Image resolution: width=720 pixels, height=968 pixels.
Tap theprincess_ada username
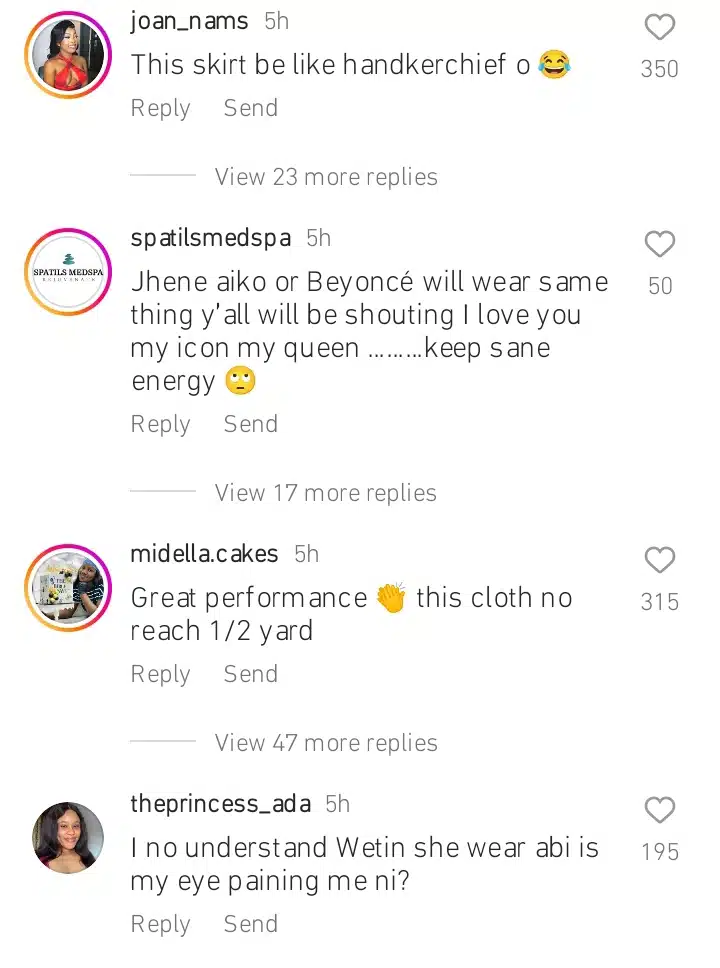pyautogui.click(x=221, y=804)
